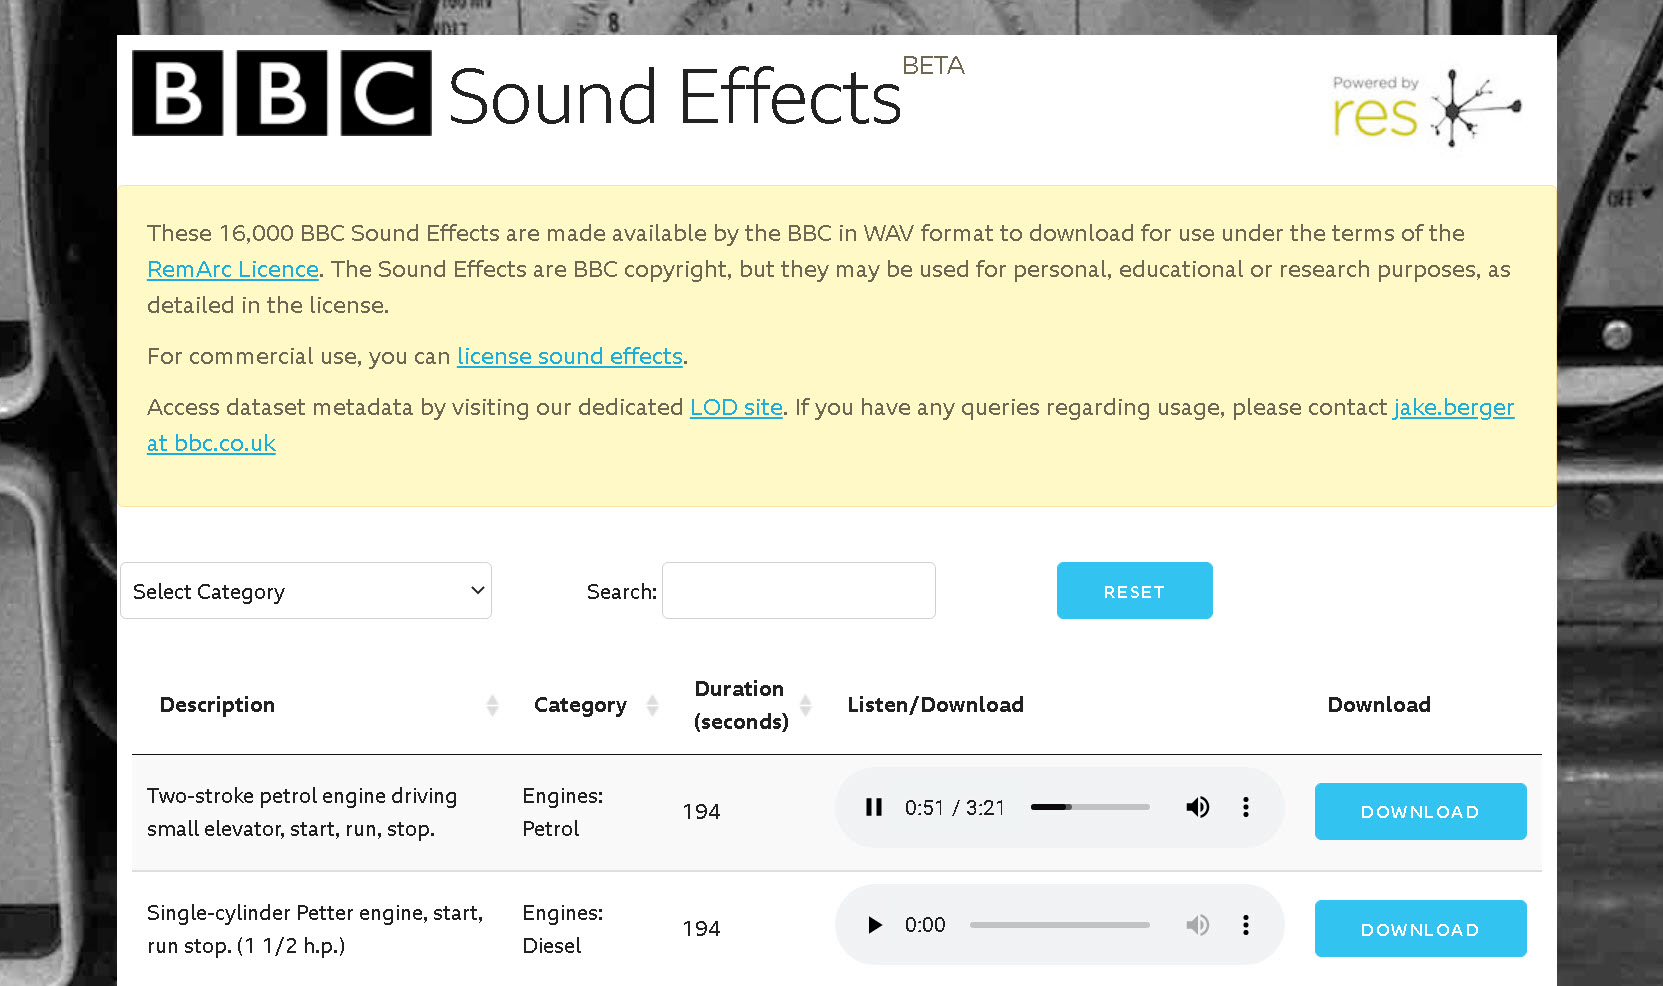Click the Search input field

[x=798, y=591]
